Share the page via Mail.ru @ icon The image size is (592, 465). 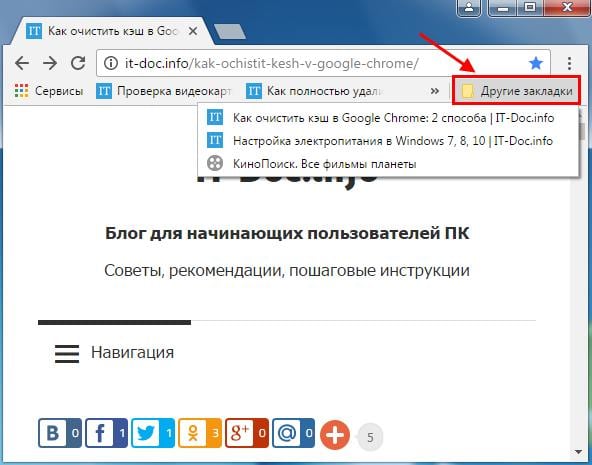(x=293, y=433)
